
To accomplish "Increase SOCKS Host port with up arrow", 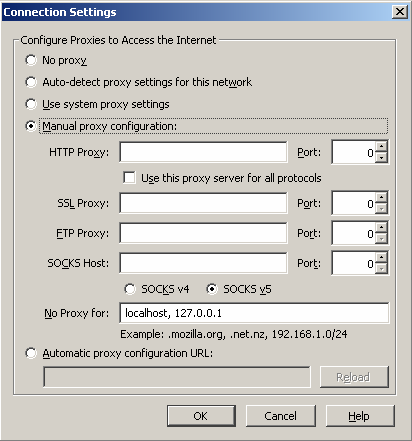I will [x=381, y=258].
